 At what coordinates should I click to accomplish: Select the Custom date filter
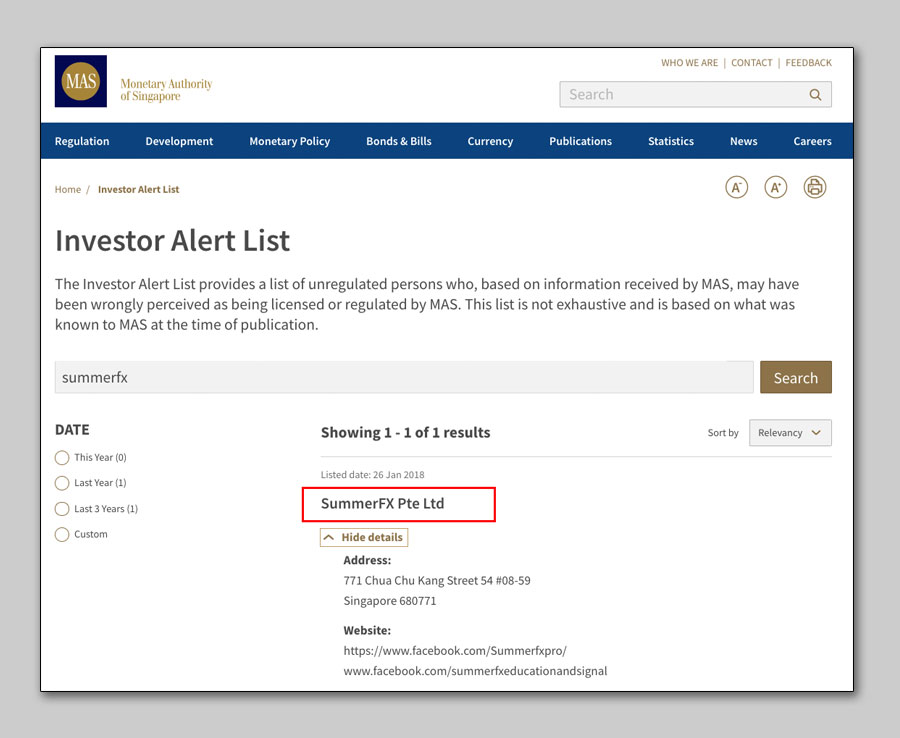click(62, 534)
